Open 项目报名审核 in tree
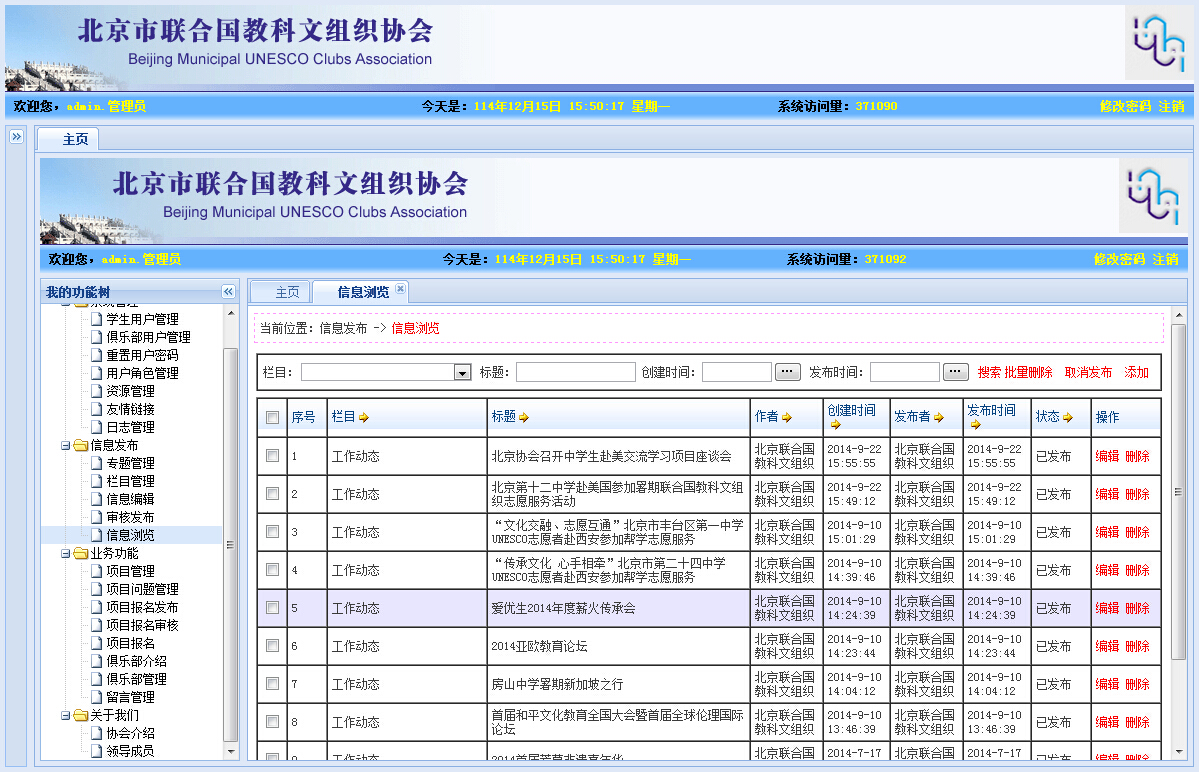Viewport: 1199px width, 772px height. 142,625
